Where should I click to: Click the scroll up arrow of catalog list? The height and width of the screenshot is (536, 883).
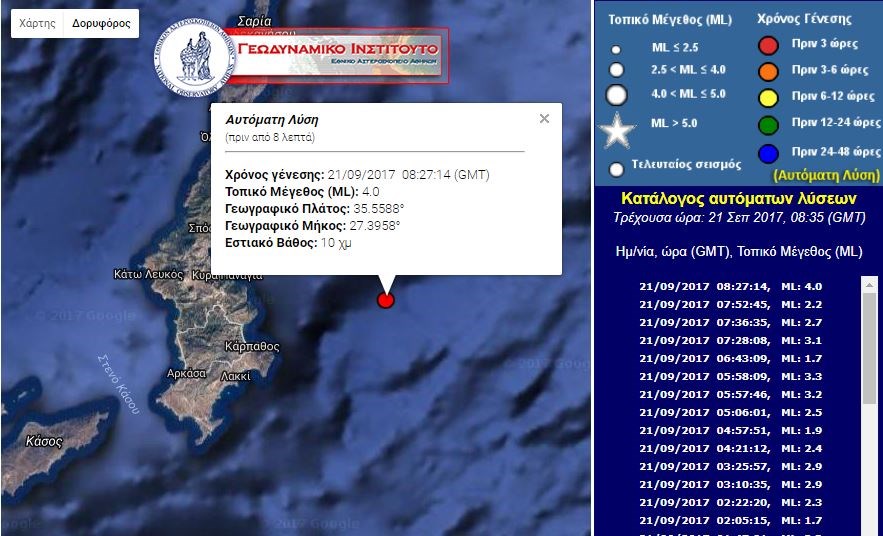[x=869, y=285]
